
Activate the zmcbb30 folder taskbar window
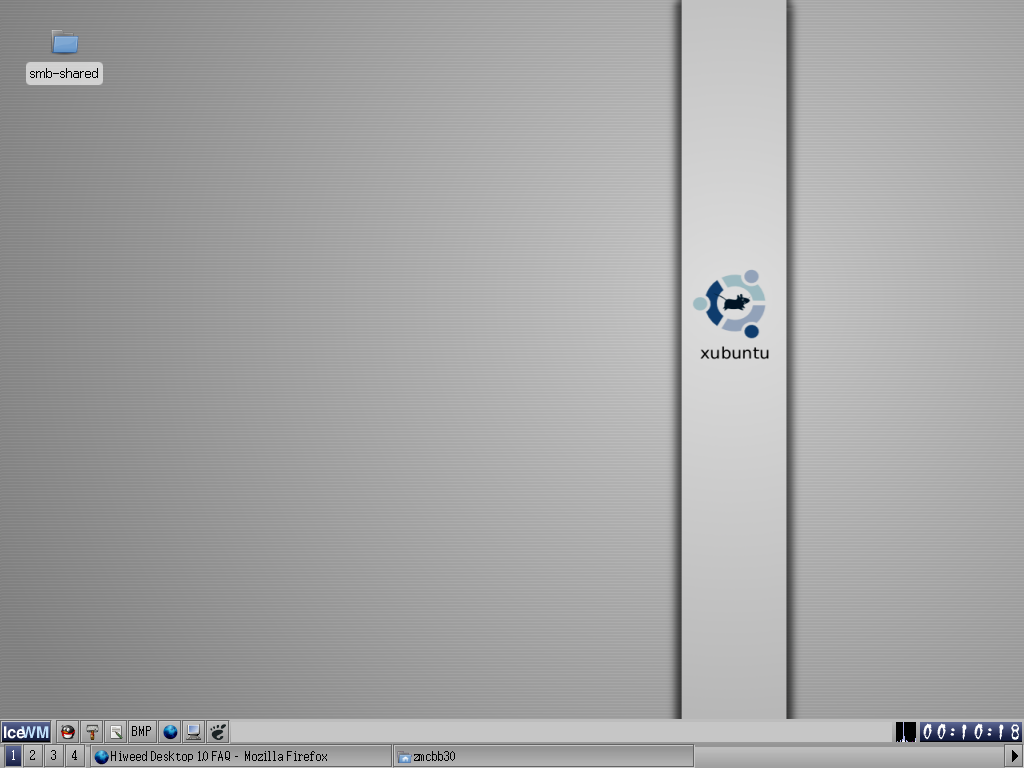coord(543,756)
